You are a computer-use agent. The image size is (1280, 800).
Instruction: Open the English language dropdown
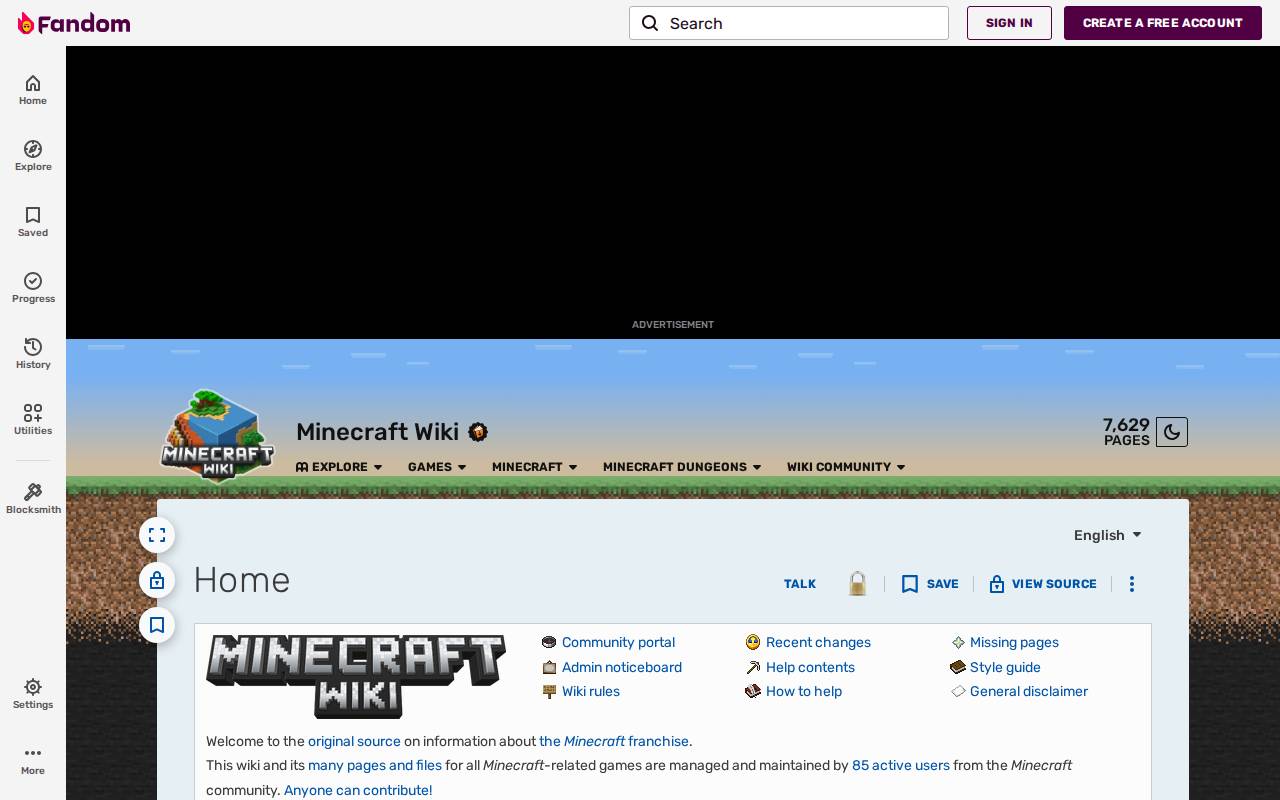coord(1108,535)
